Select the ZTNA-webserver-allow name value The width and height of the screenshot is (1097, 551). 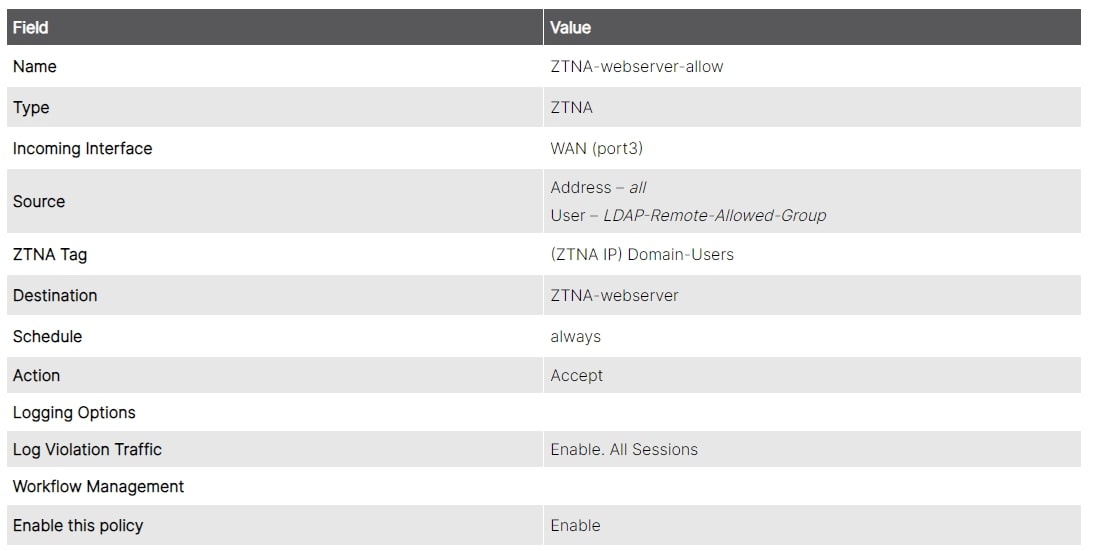pyautogui.click(x=636, y=67)
